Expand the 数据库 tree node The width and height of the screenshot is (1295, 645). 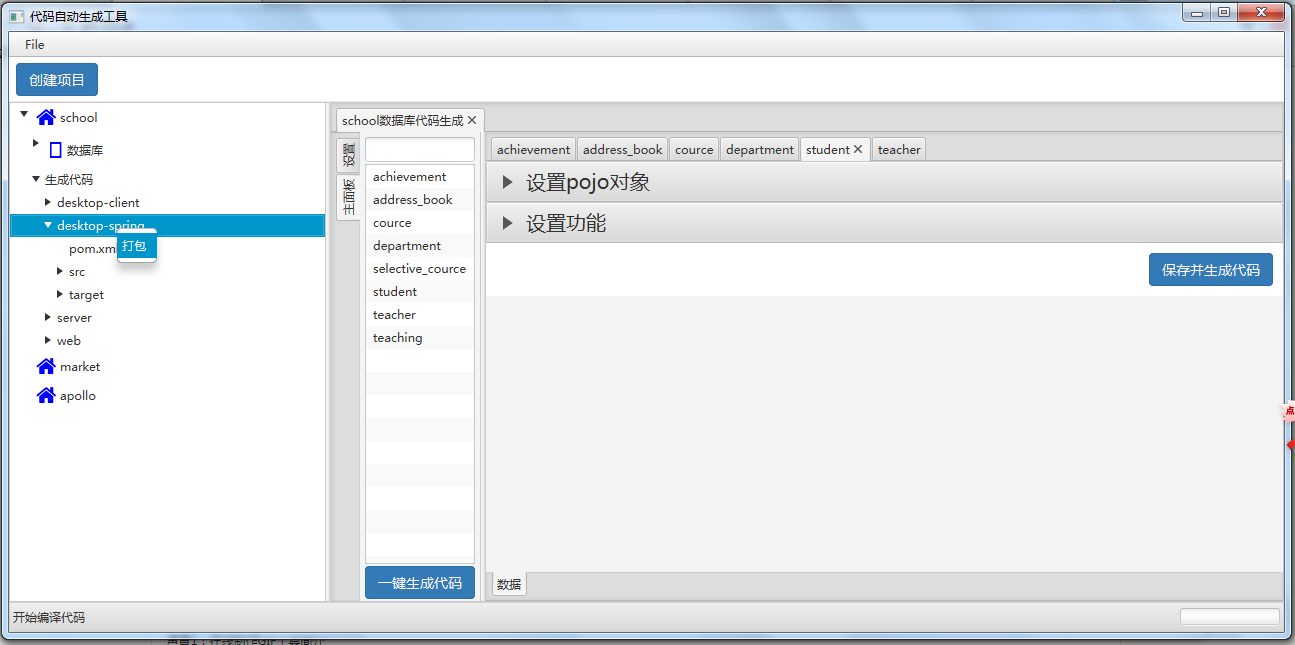point(35,143)
